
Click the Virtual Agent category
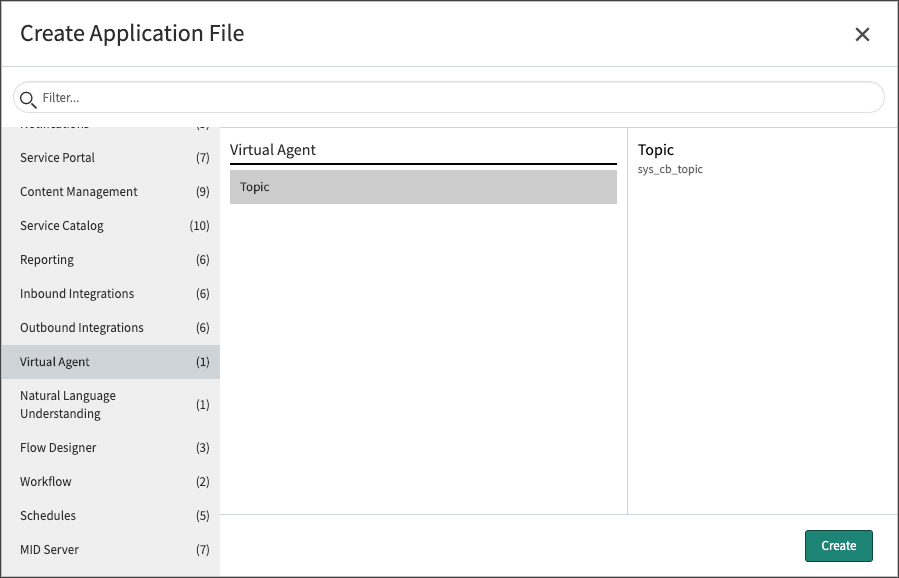[110, 362]
